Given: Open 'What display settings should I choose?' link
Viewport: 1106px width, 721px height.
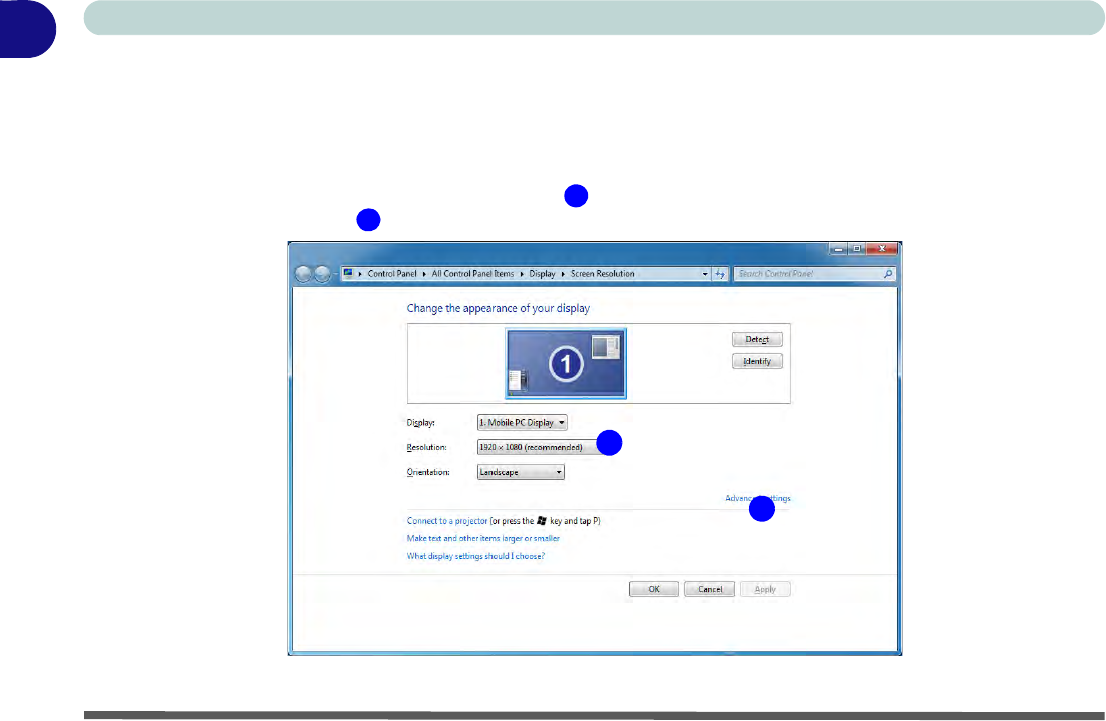Looking at the screenshot, I should pos(475,556).
